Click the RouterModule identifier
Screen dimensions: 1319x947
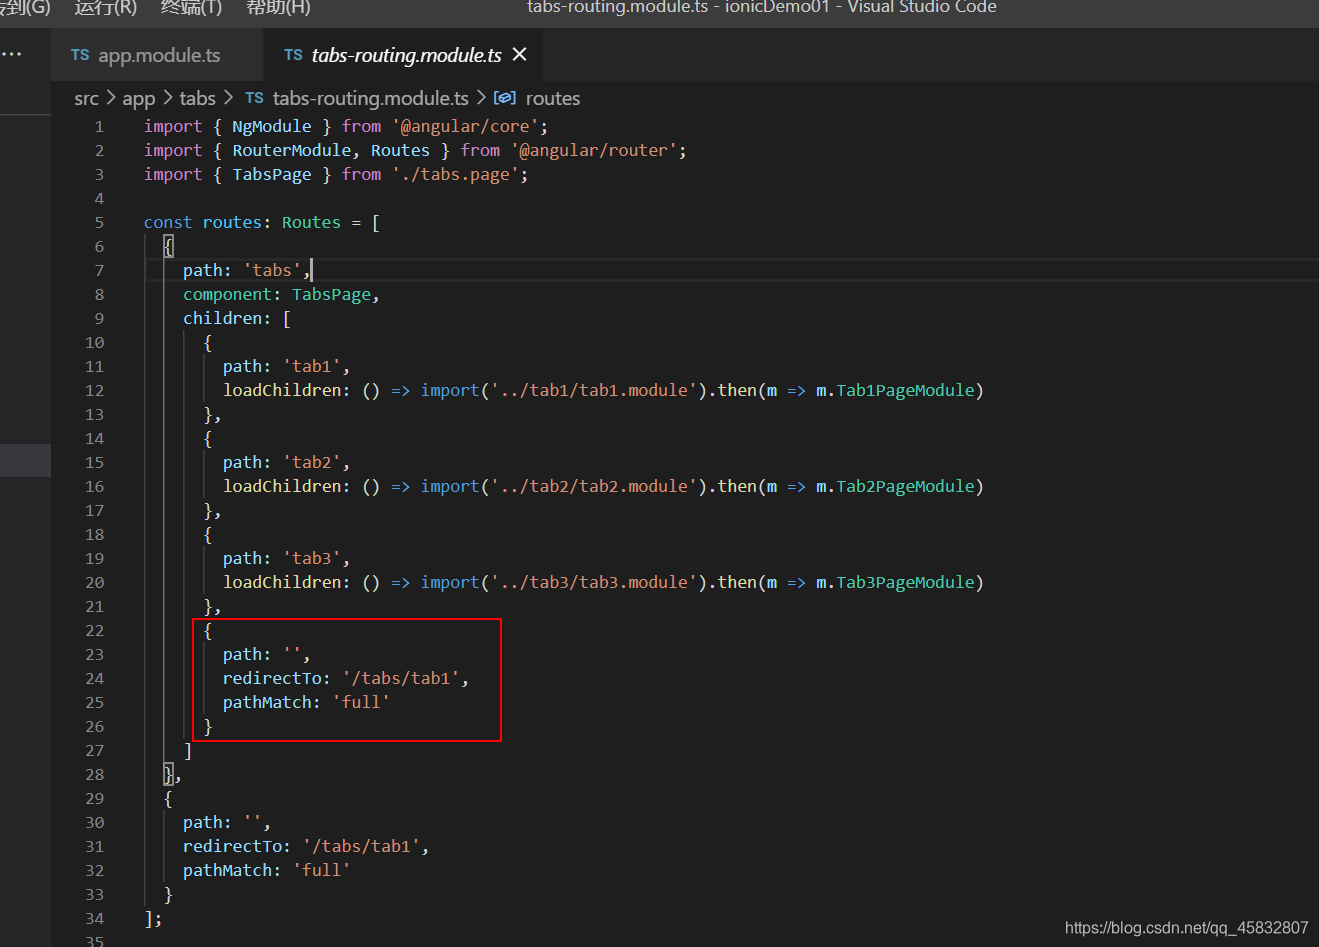tap(292, 150)
